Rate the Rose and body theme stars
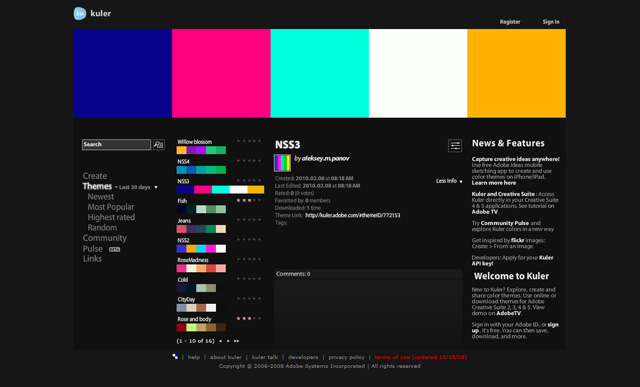Screen dimensions: 640x387 point(249,318)
